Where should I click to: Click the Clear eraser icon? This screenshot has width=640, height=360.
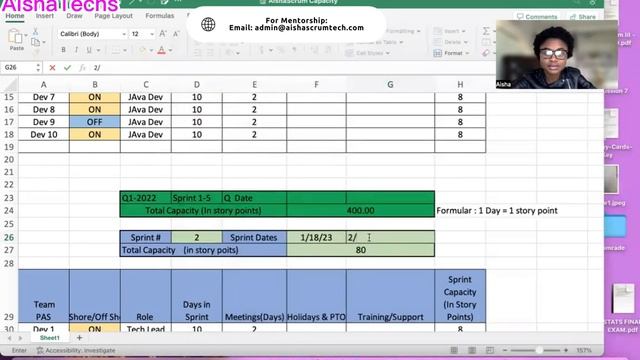[486, 53]
